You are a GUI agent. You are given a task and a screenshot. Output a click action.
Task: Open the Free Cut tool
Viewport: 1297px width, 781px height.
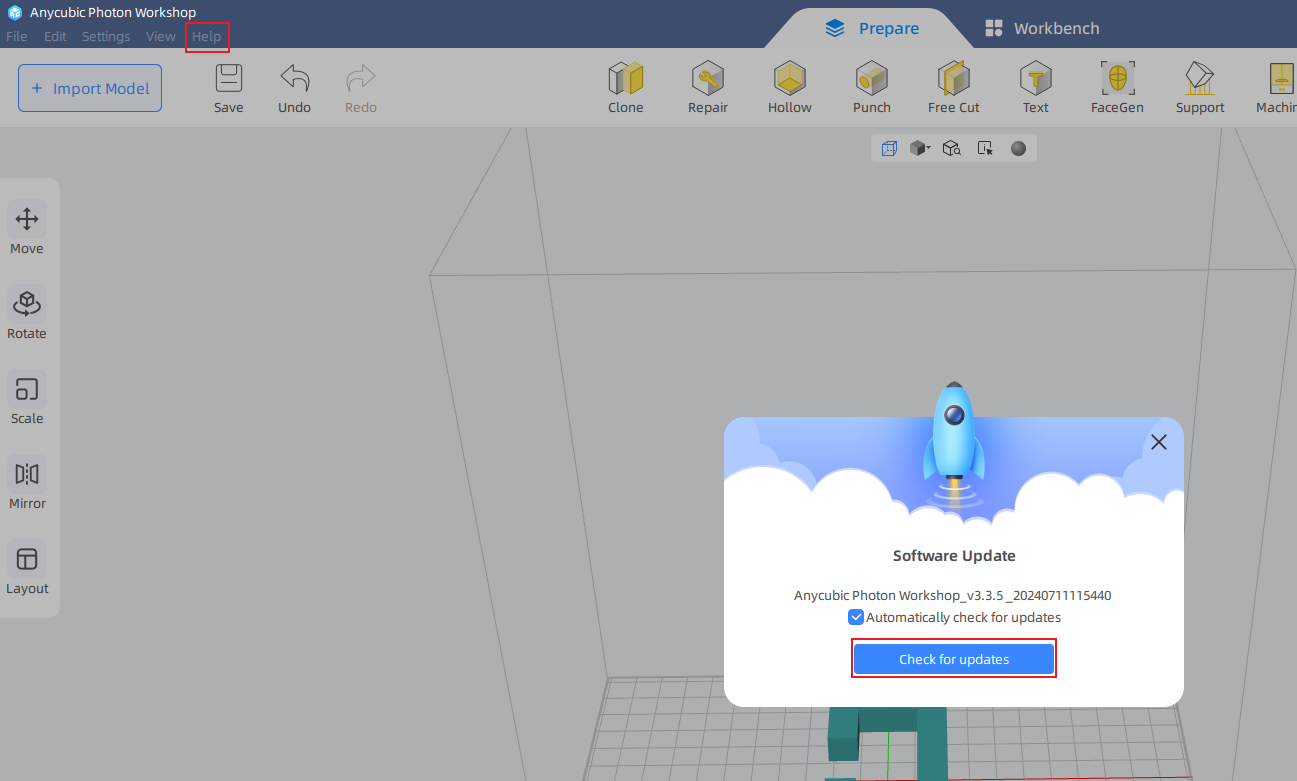954,88
